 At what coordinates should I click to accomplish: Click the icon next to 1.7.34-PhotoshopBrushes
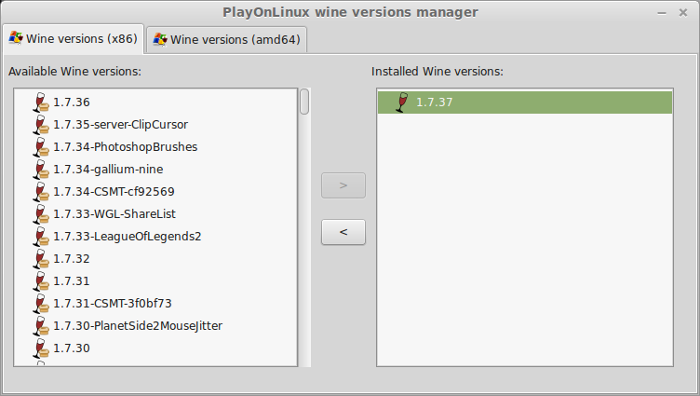(x=41, y=147)
